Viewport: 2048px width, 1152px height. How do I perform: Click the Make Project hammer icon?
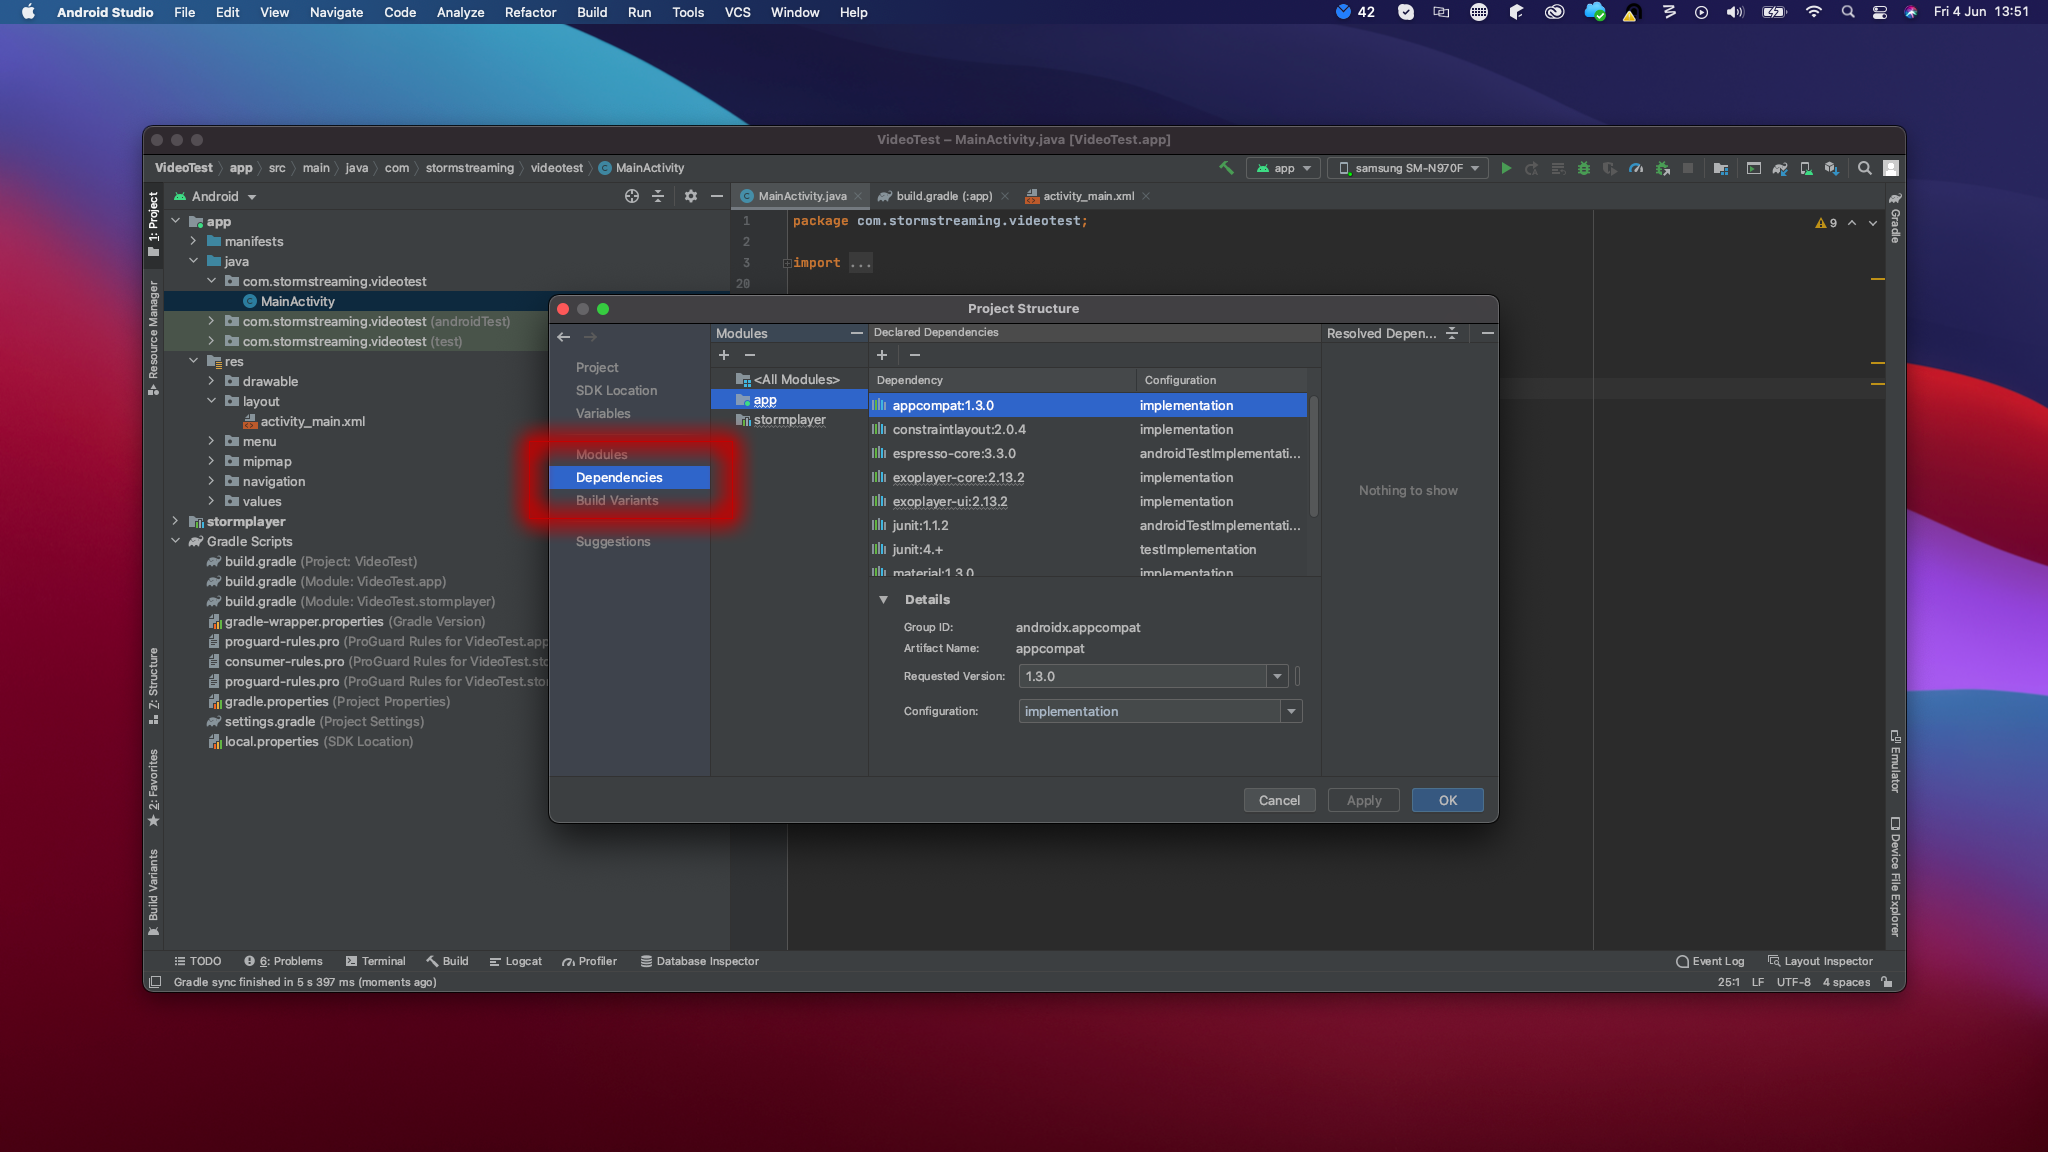[x=1226, y=168]
